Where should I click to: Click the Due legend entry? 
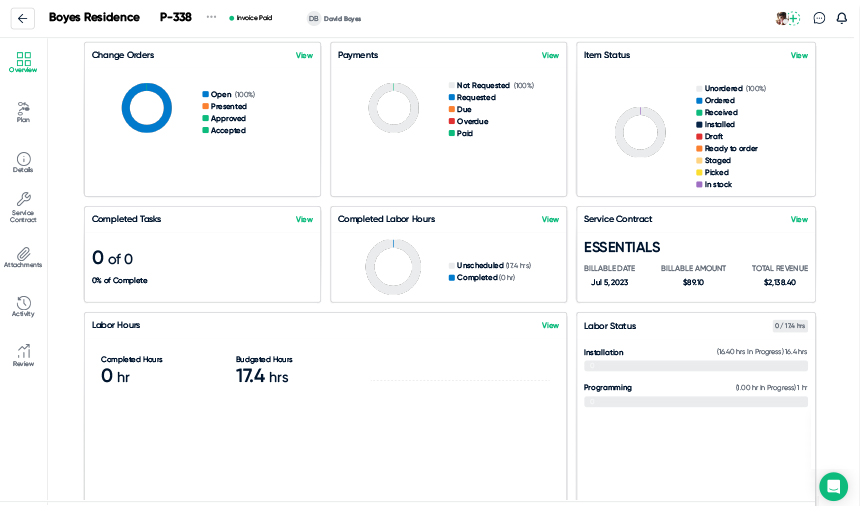[460, 110]
